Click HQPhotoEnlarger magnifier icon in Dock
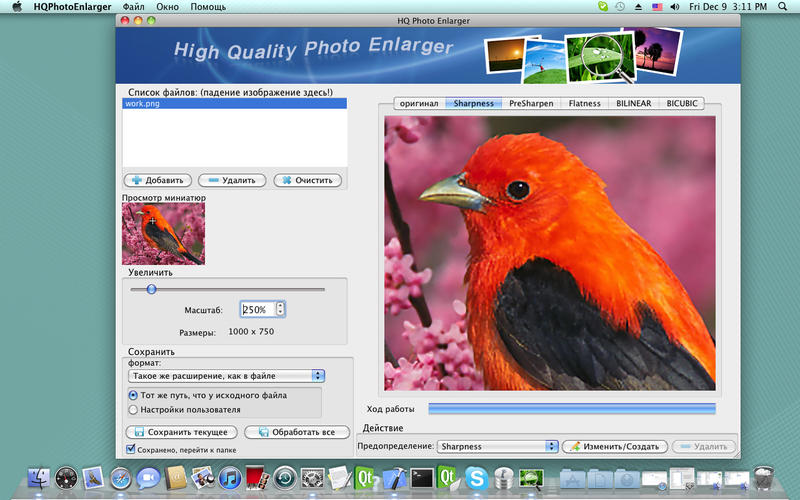Image resolution: width=800 pixels, height=500 pixels. tap(531, 479)
